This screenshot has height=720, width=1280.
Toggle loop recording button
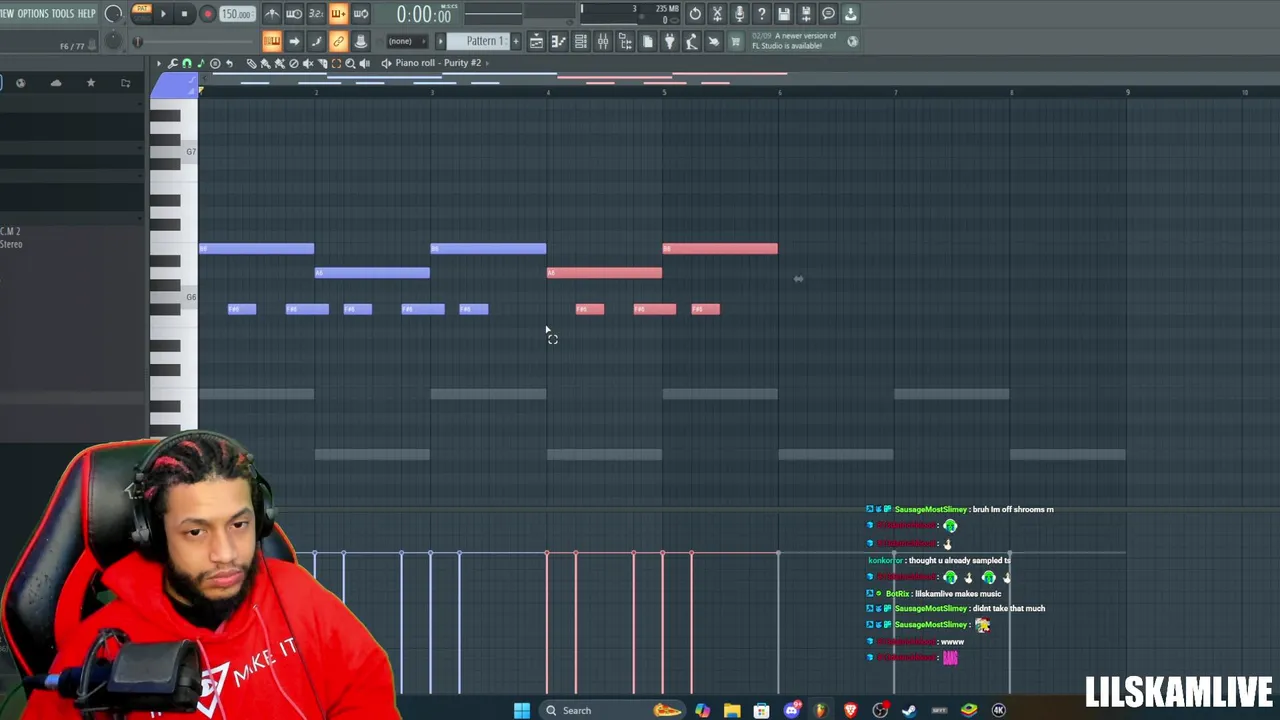[360, 14]
